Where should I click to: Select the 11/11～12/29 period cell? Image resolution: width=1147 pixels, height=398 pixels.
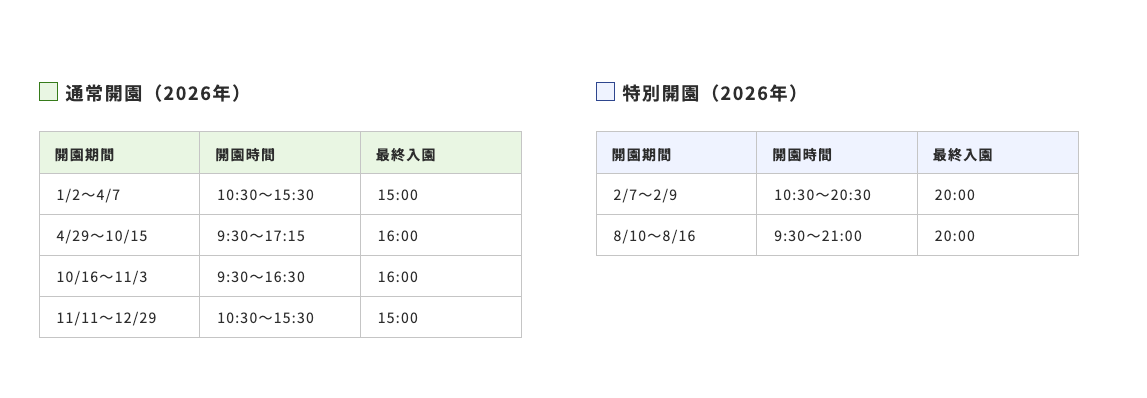119,317
